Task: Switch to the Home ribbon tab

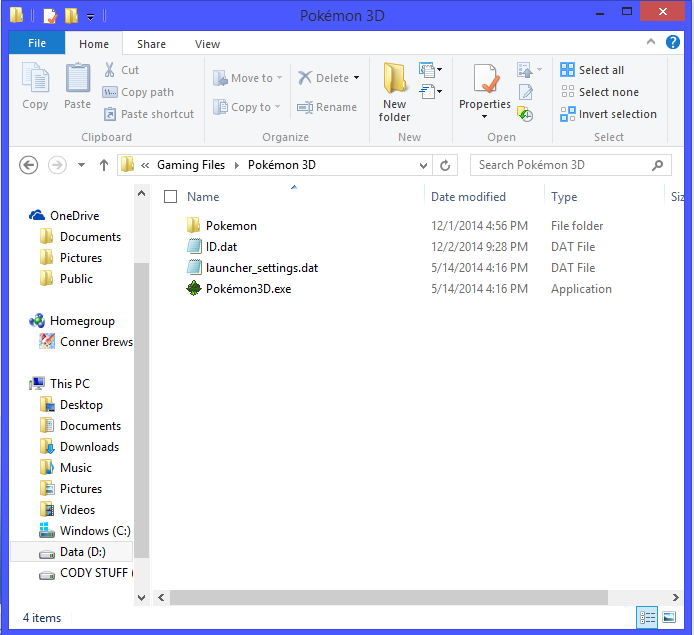Action: click(94, 44)
